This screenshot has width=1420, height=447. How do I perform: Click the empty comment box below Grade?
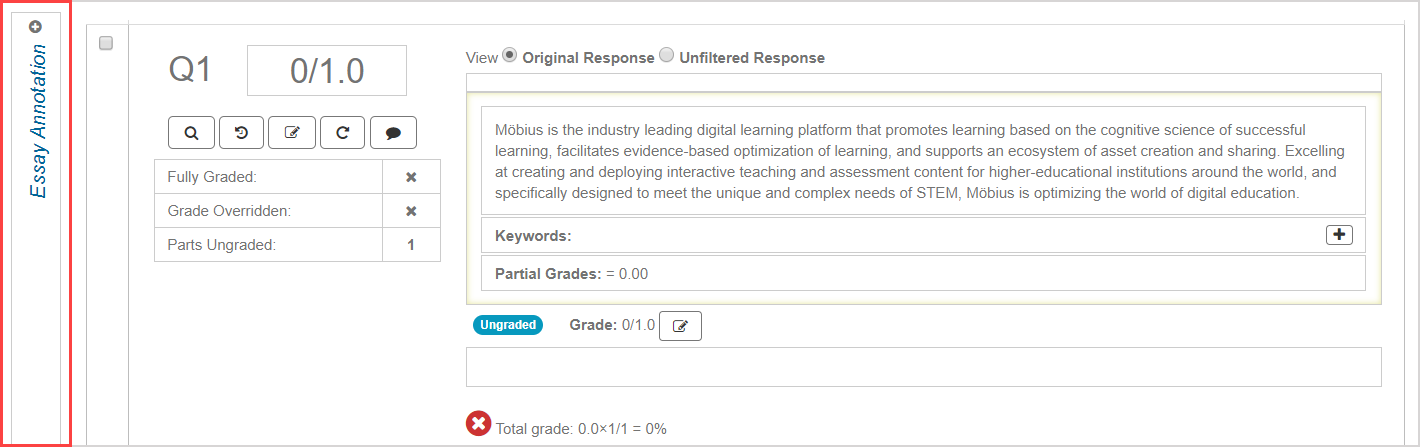click(x=923, y=367)
